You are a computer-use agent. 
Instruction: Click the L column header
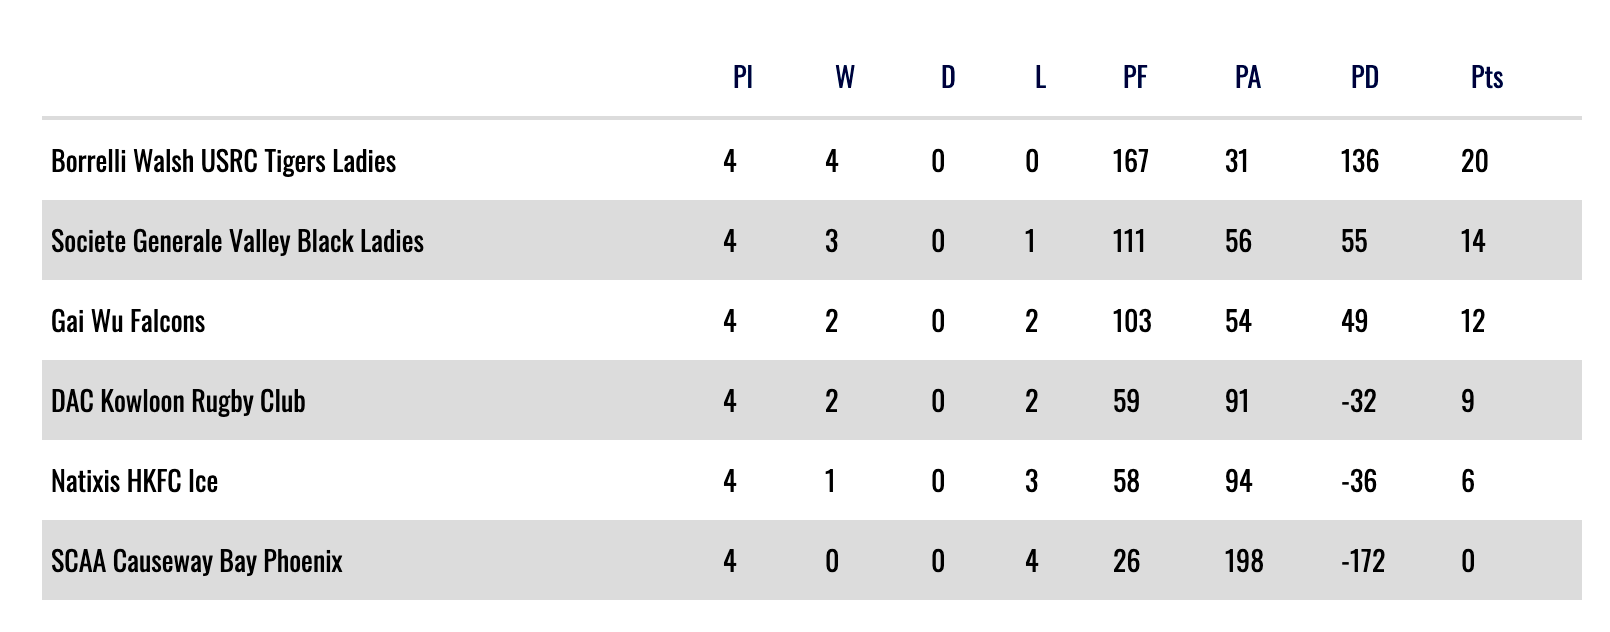pos(1040,77)
